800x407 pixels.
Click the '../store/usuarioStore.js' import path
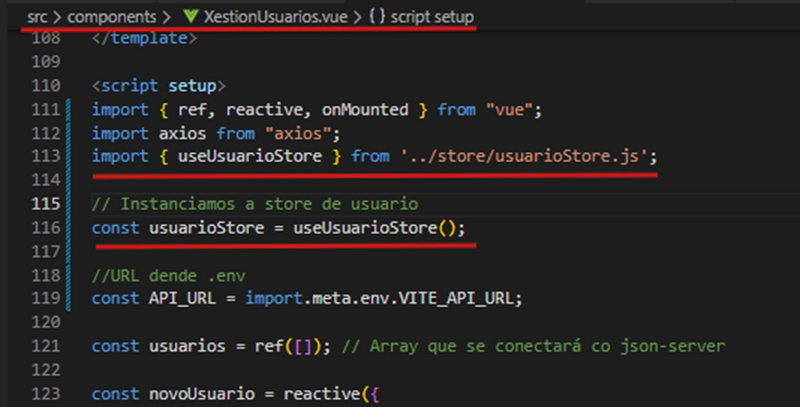(524, 156)
